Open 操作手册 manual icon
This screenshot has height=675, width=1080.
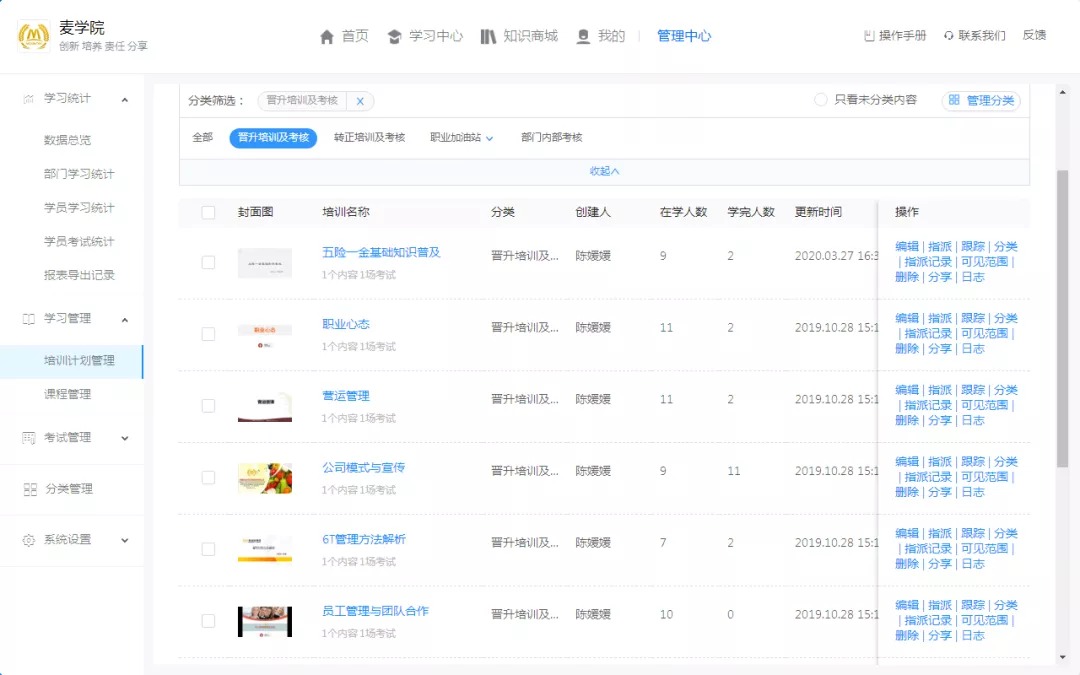point(869,36)
